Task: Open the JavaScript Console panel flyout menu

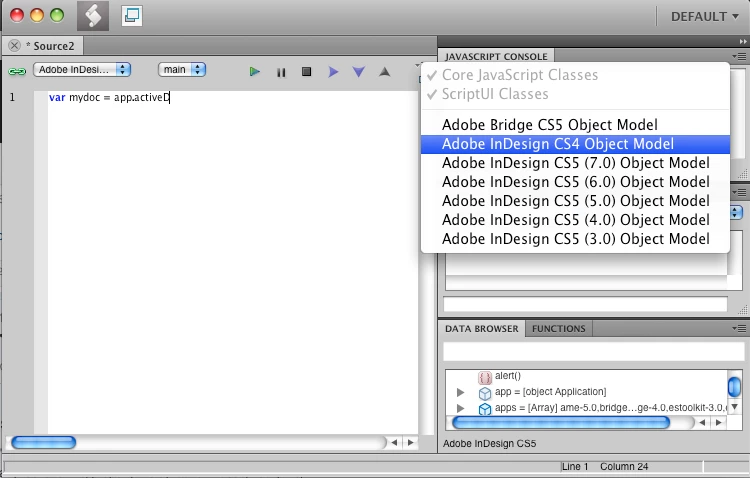Action: (739, 56)
